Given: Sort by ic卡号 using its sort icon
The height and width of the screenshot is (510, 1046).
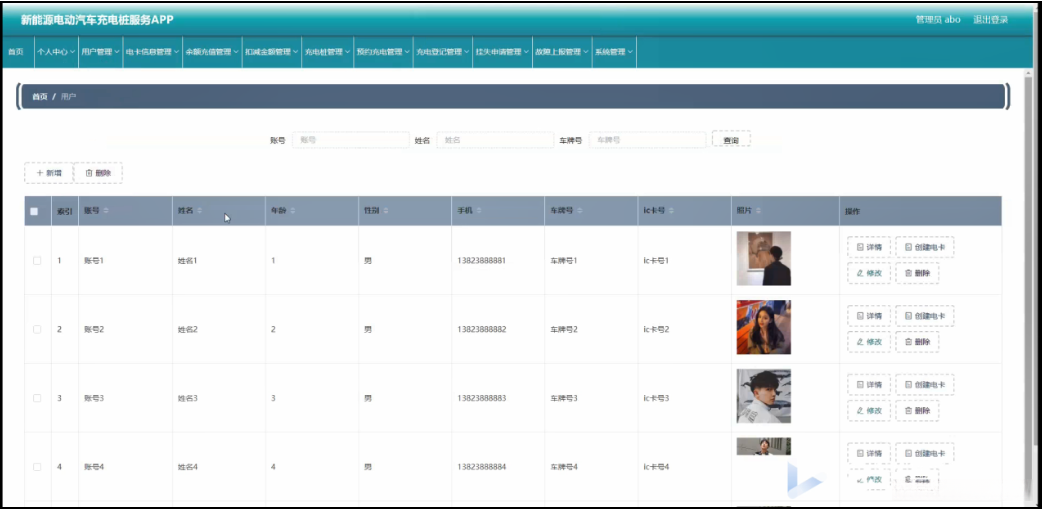Looking at the screenshot, I should point(672,211).
